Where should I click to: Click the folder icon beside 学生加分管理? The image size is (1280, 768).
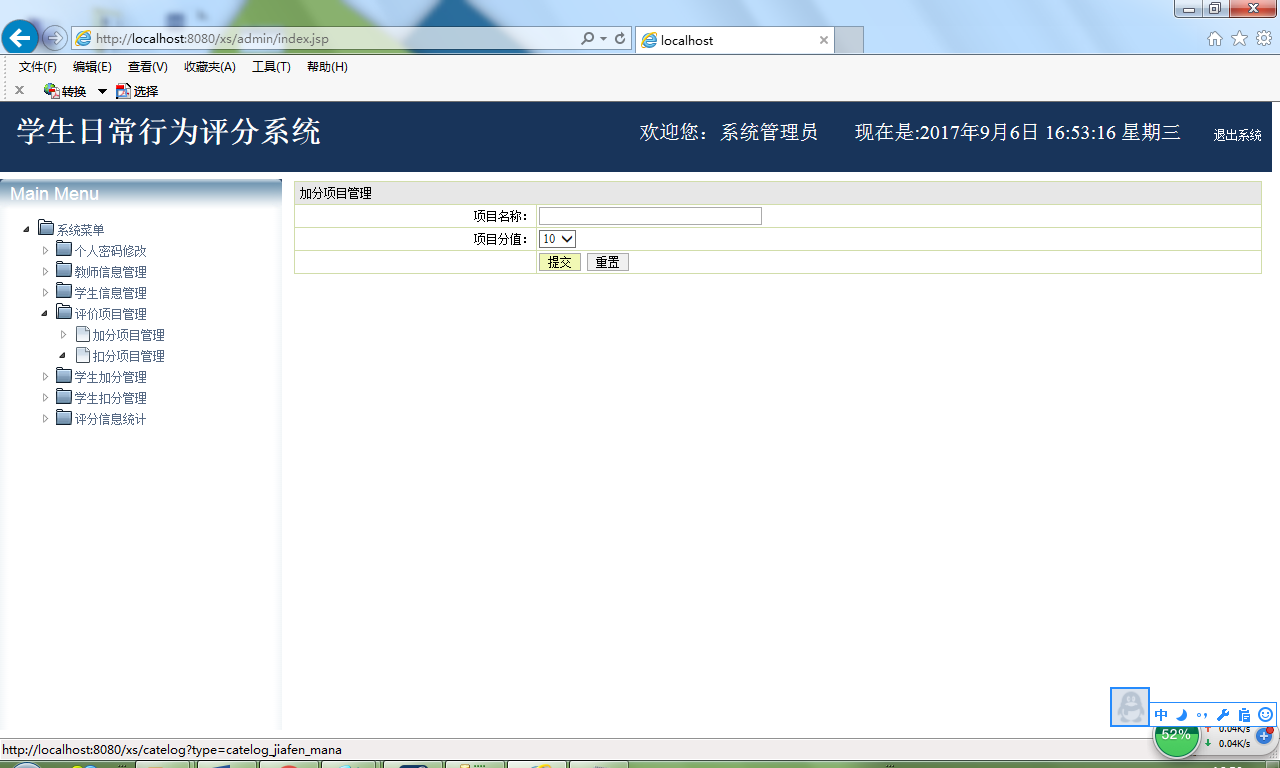coord(64,375)
